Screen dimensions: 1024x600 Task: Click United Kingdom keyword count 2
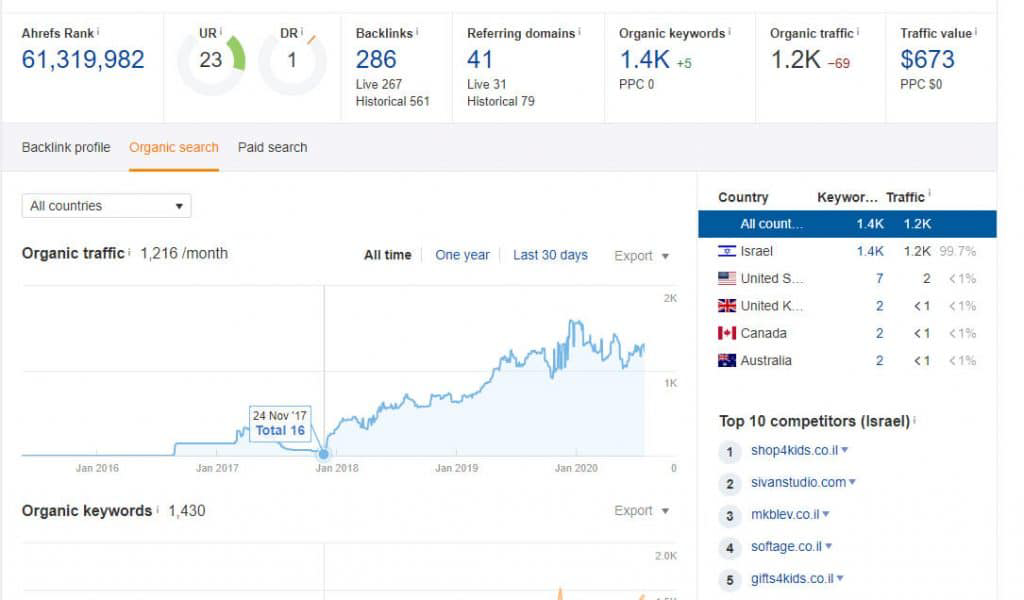pyautogui.click(x=880, y=306)
